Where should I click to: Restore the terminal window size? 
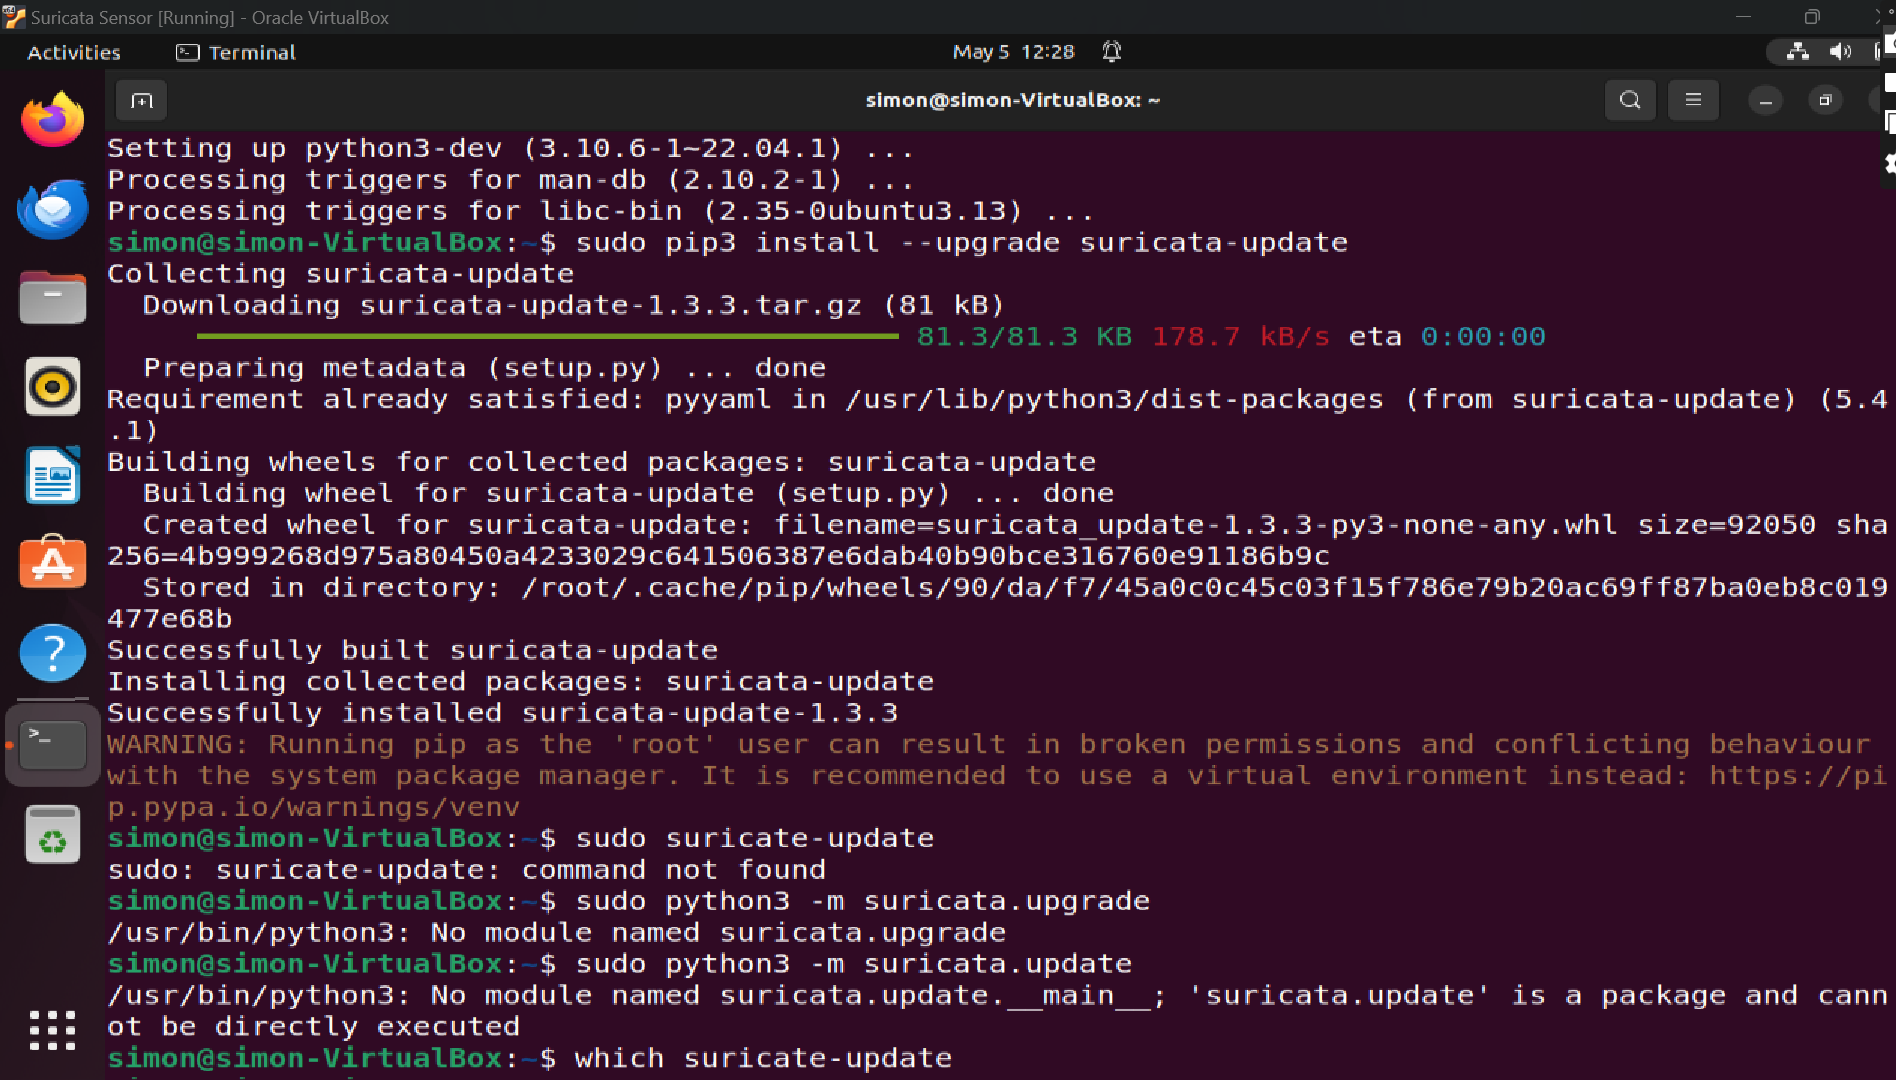click(1825, 100)
